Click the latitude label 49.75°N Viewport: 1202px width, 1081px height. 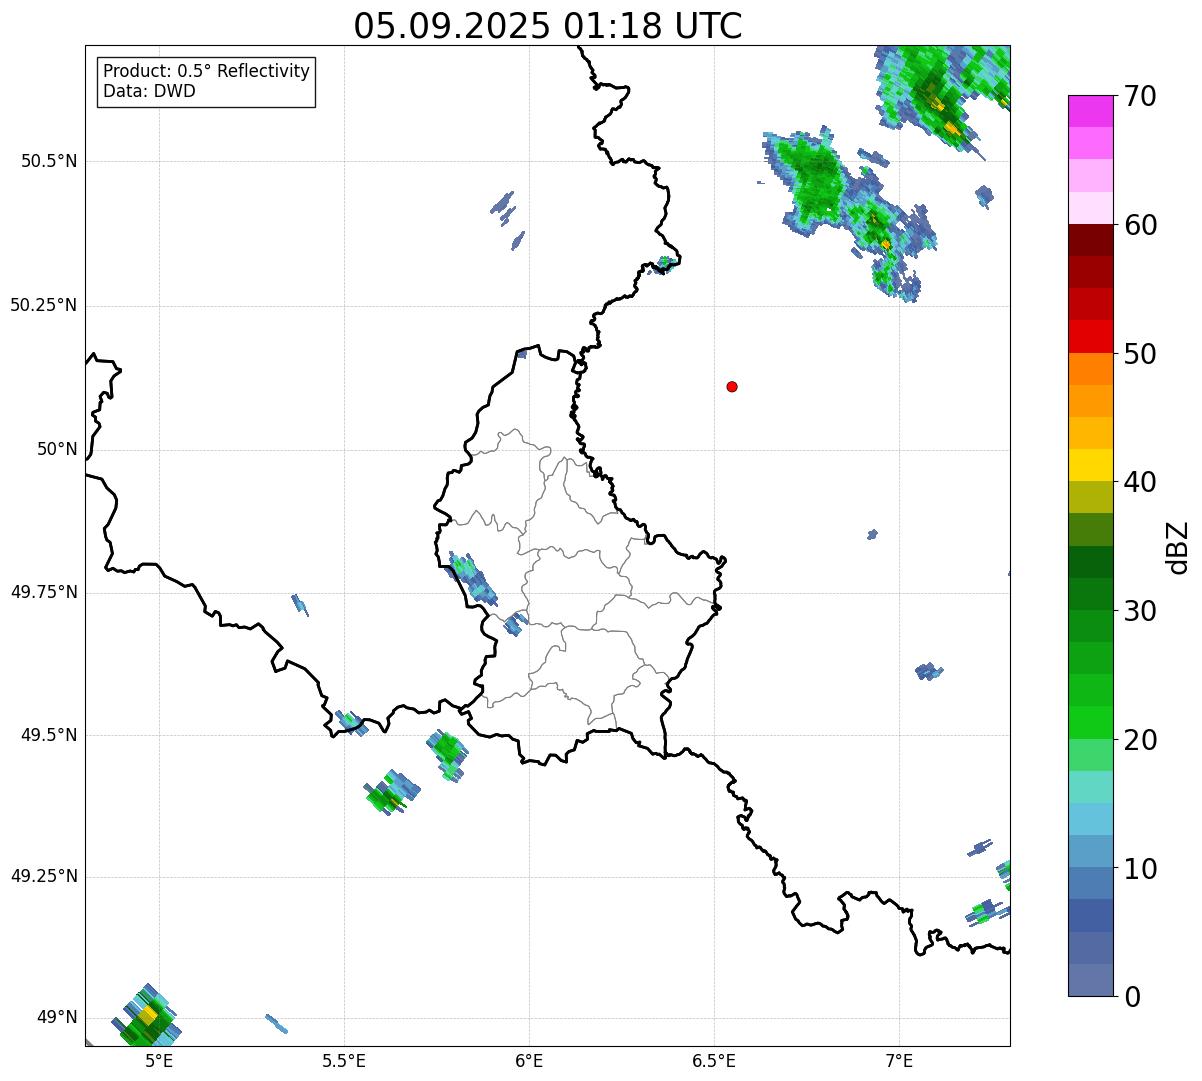pos(43,592)
